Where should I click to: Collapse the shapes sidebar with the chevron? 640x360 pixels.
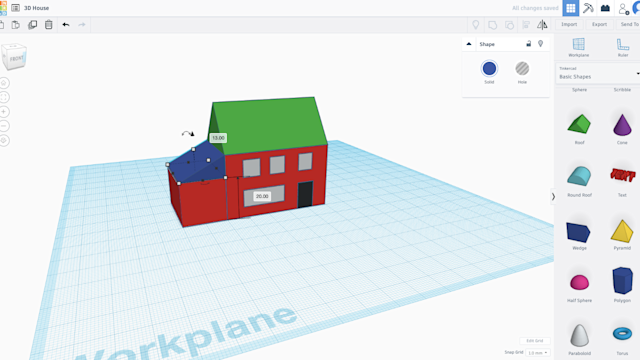553,197
